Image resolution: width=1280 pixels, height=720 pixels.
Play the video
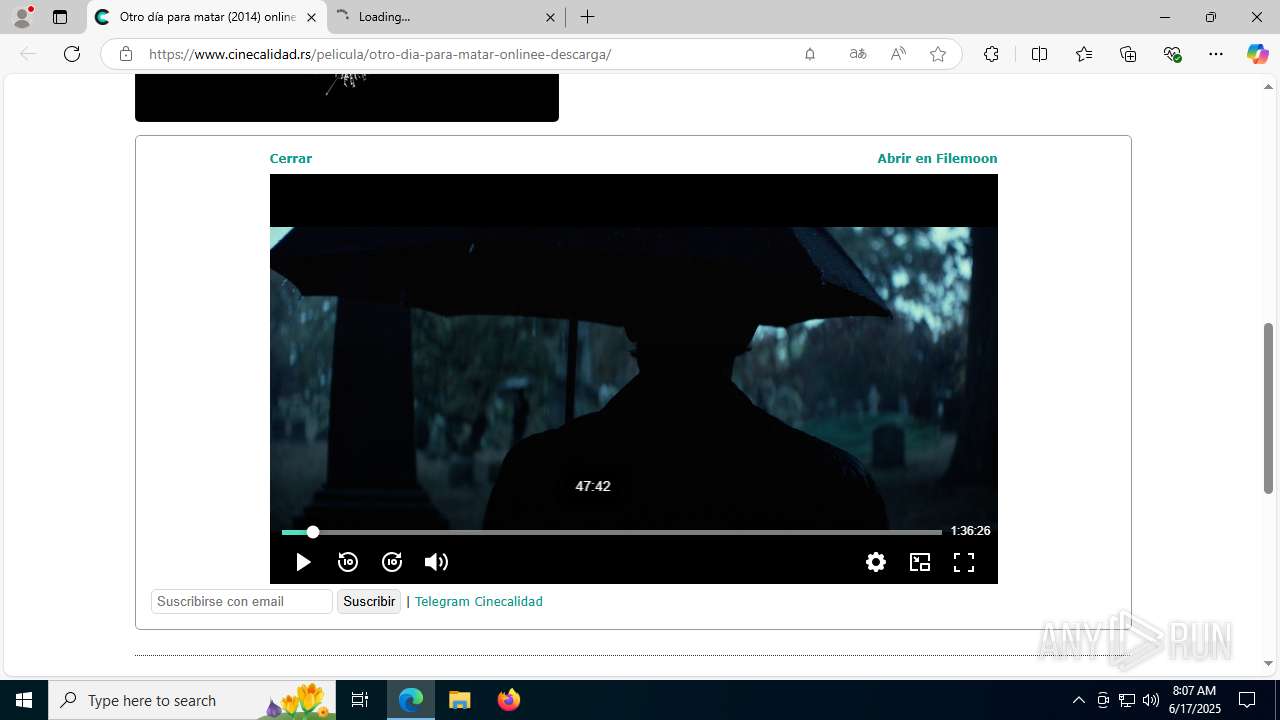(303, 562)
